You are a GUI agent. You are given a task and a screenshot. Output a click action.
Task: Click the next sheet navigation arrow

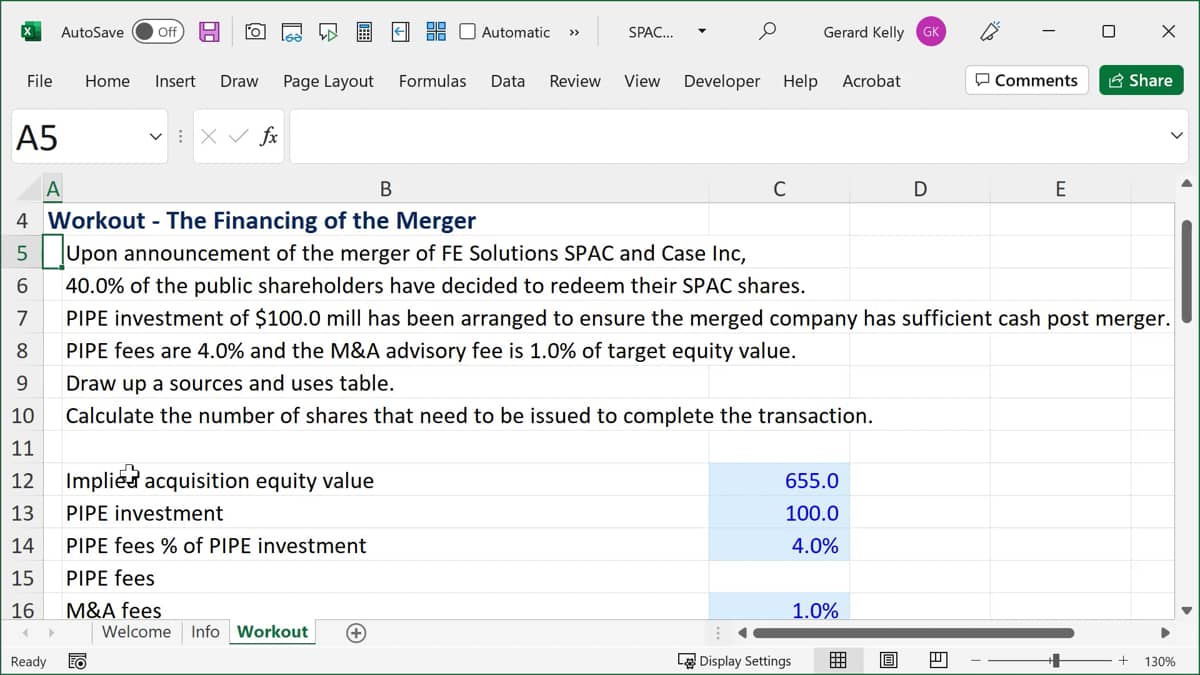coord(51,633)
